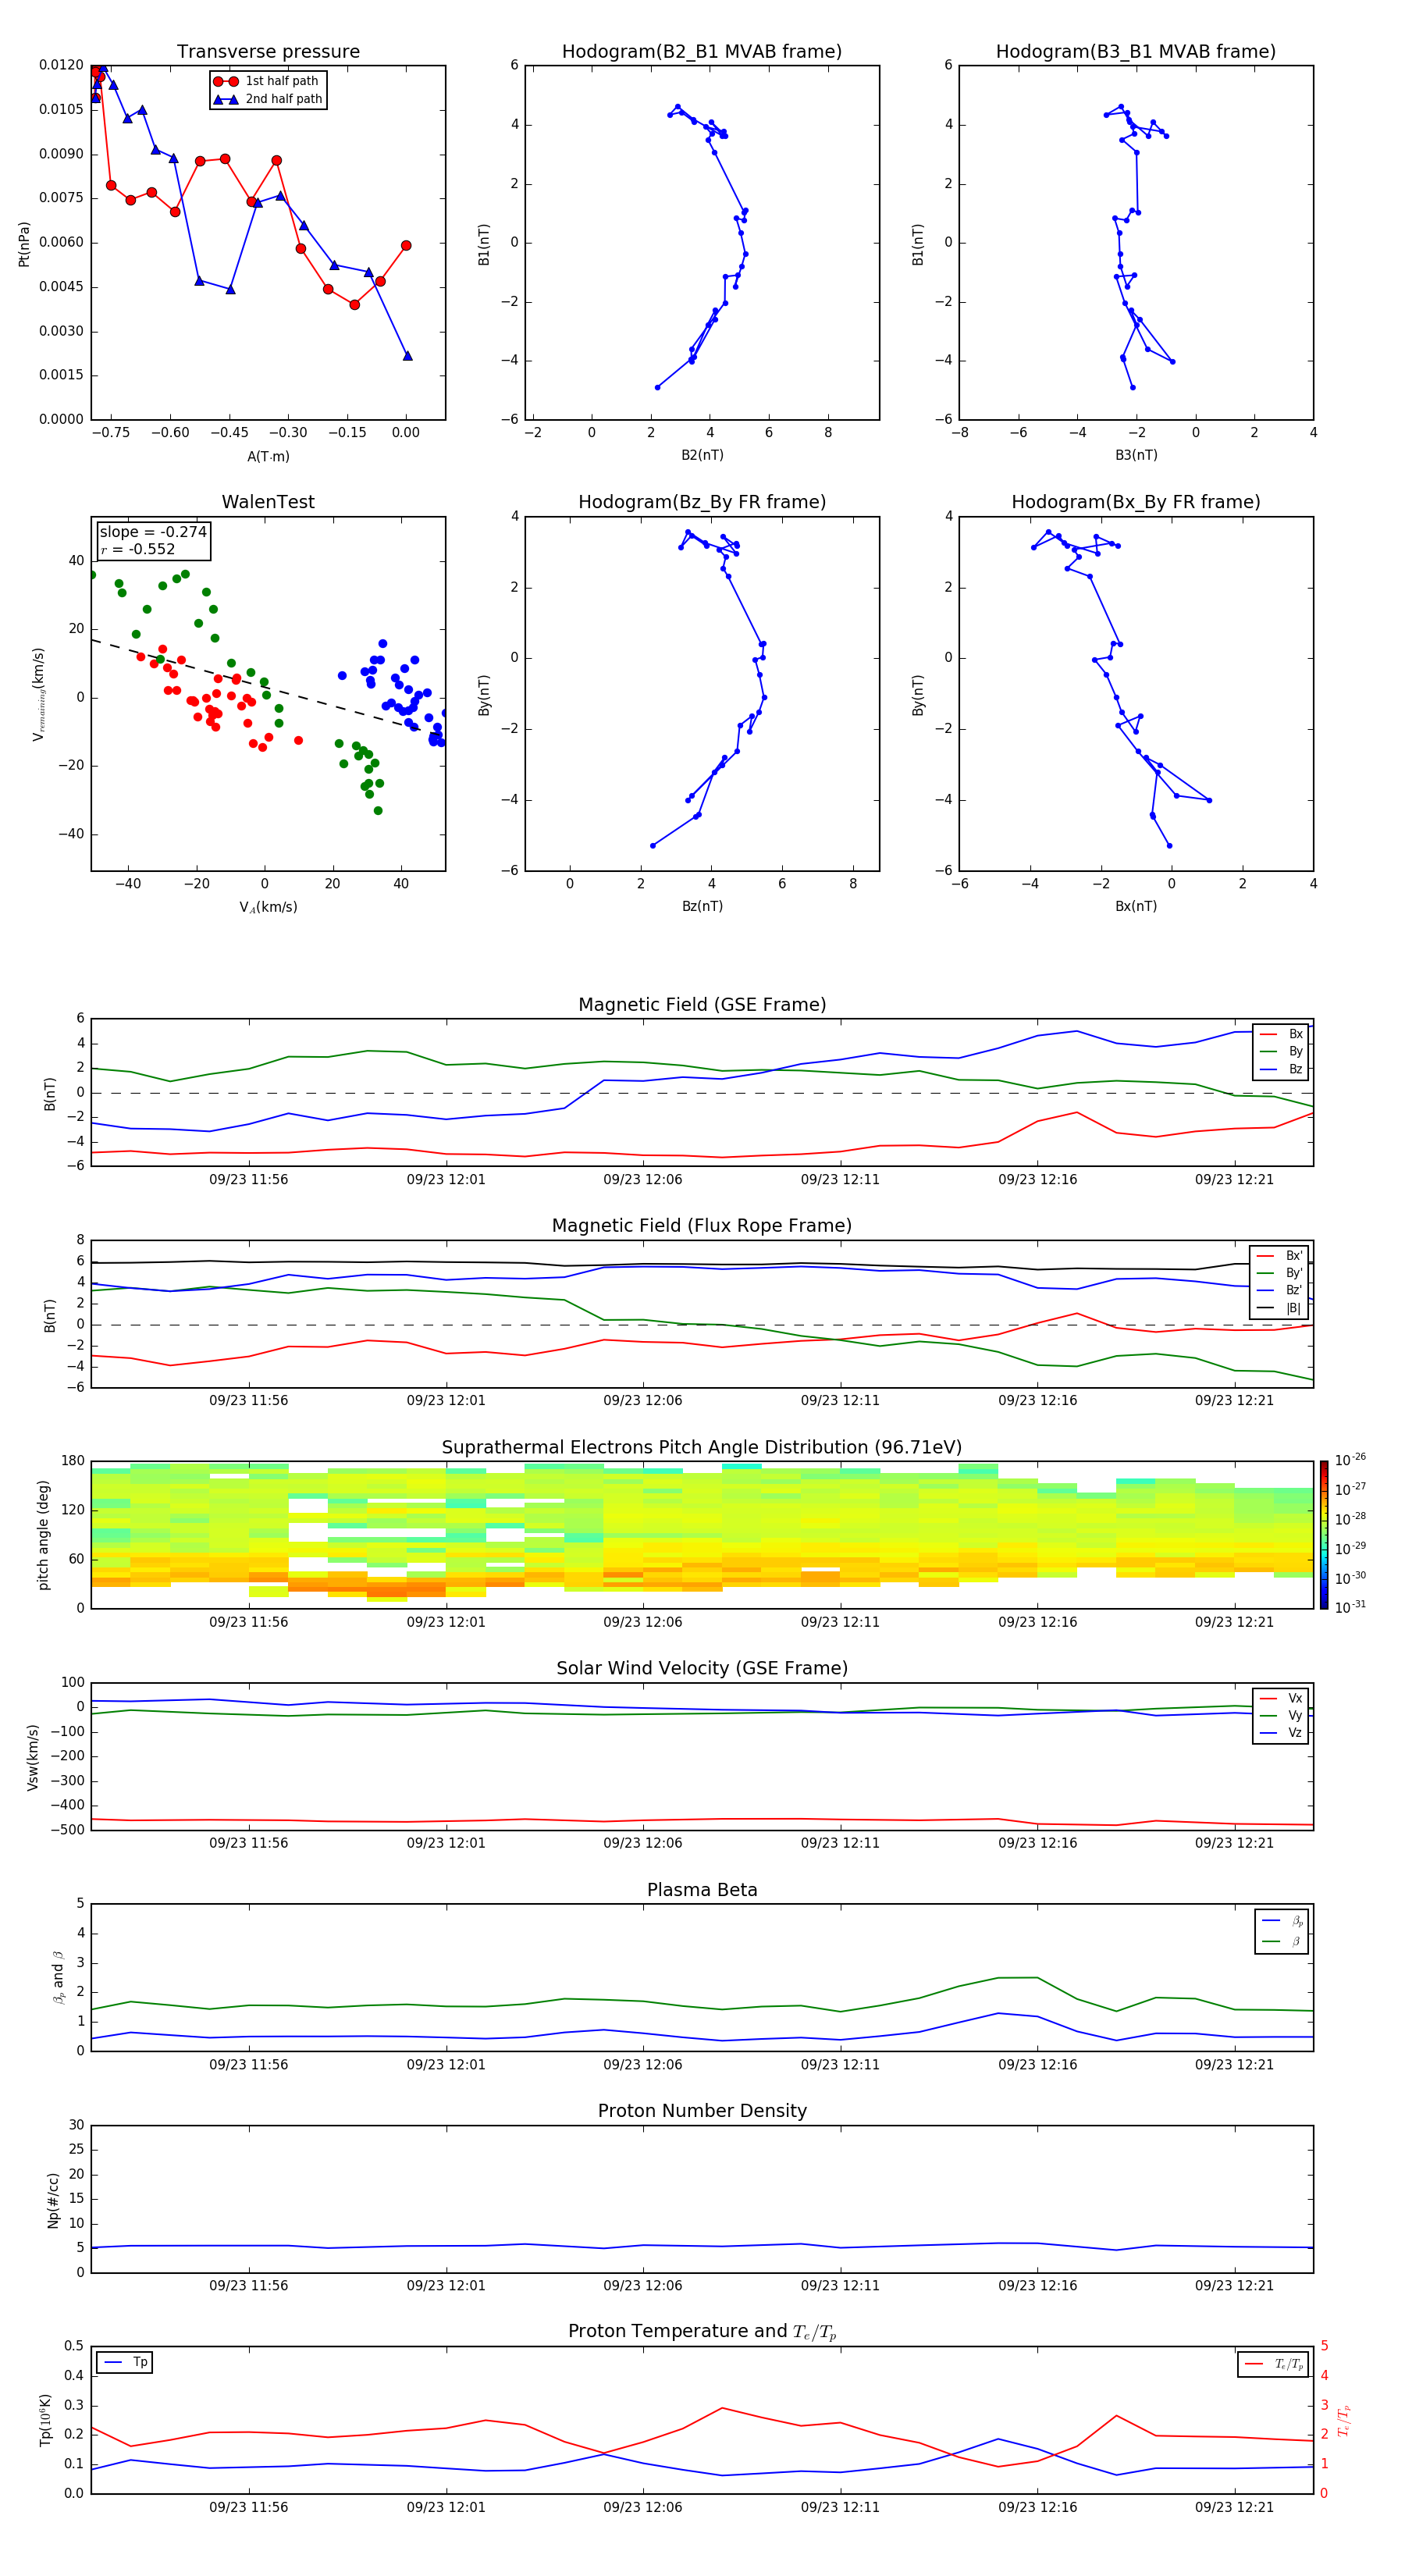Click the '09/23 11:56' tick under Plasma Beta
1405x2576 pixels.
tap(249, 2064)
